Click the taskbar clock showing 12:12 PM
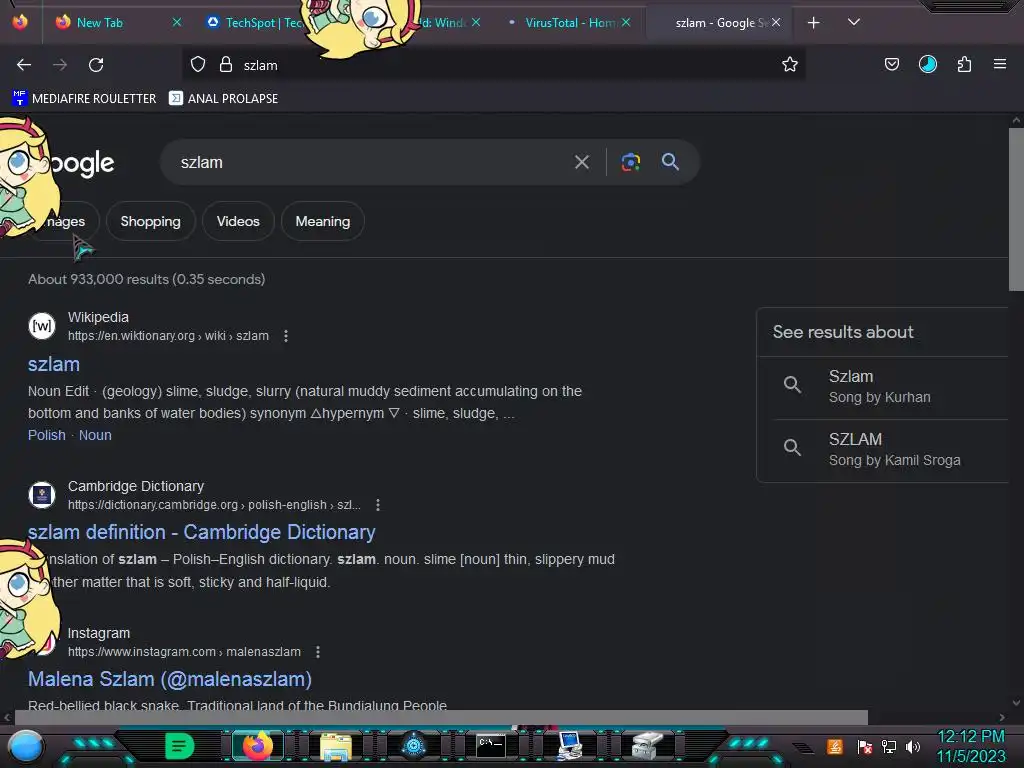Screen dimensions: 1024x768 pyautogui.click(x=971, y=737)
